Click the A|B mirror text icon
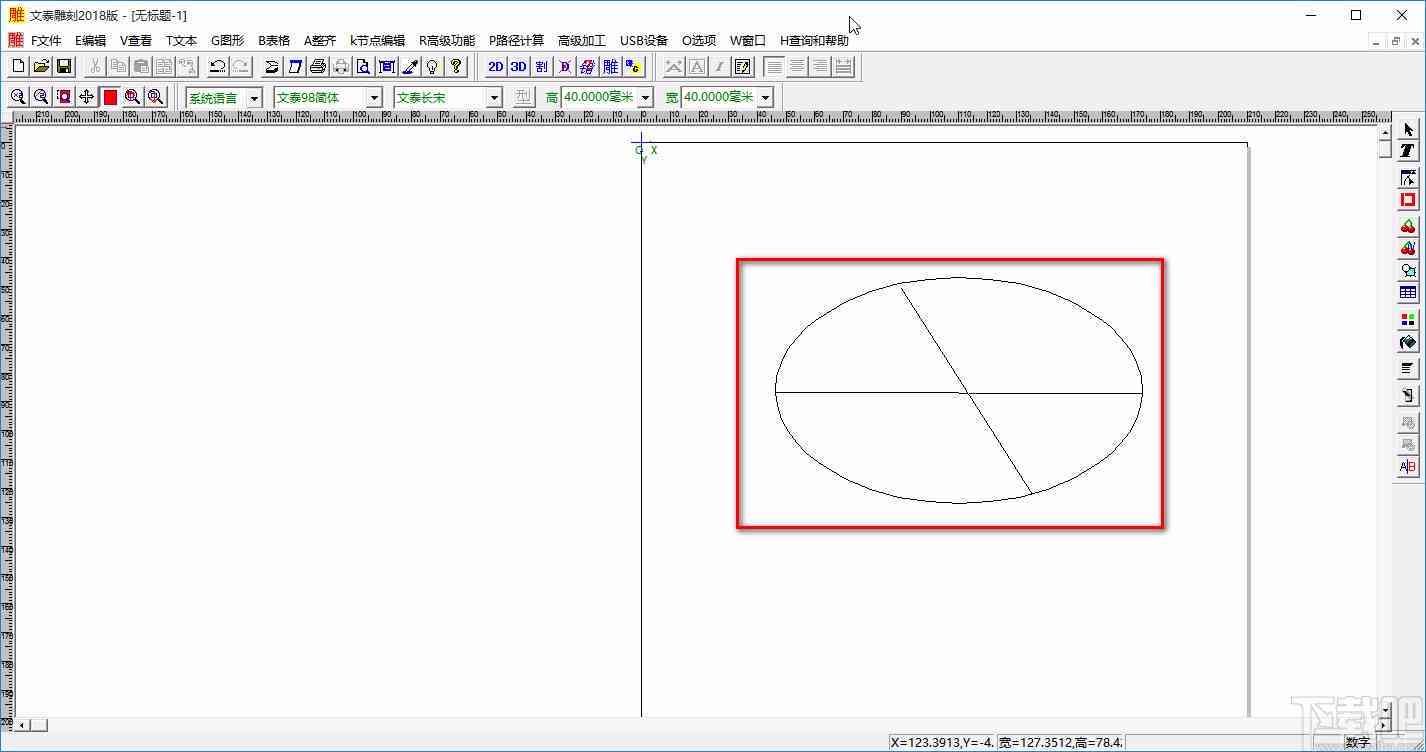This screenshot has height=752, width=1426. tap(1408, 467)
